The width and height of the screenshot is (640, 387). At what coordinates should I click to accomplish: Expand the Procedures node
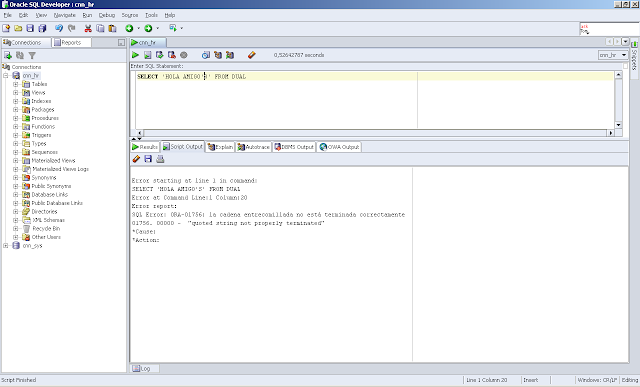tap(16, 118)
